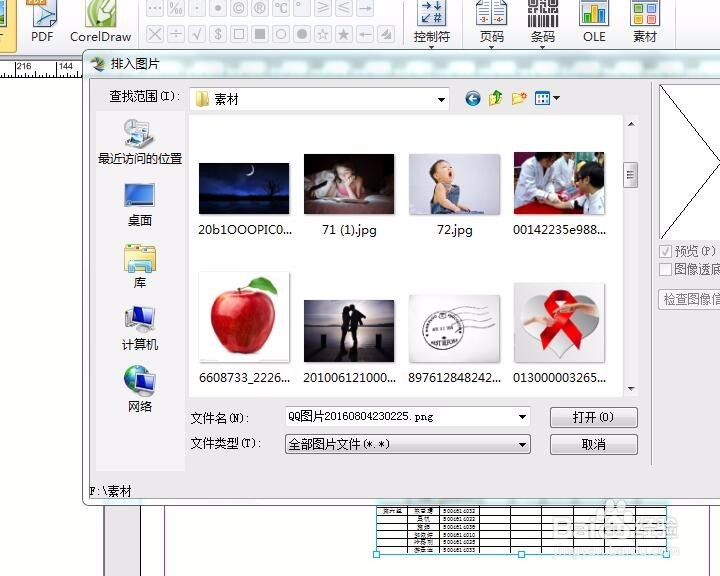Screen dimensions: 720x576
Task: Click the CorelDraw import icon
Action: coord(101,21)
